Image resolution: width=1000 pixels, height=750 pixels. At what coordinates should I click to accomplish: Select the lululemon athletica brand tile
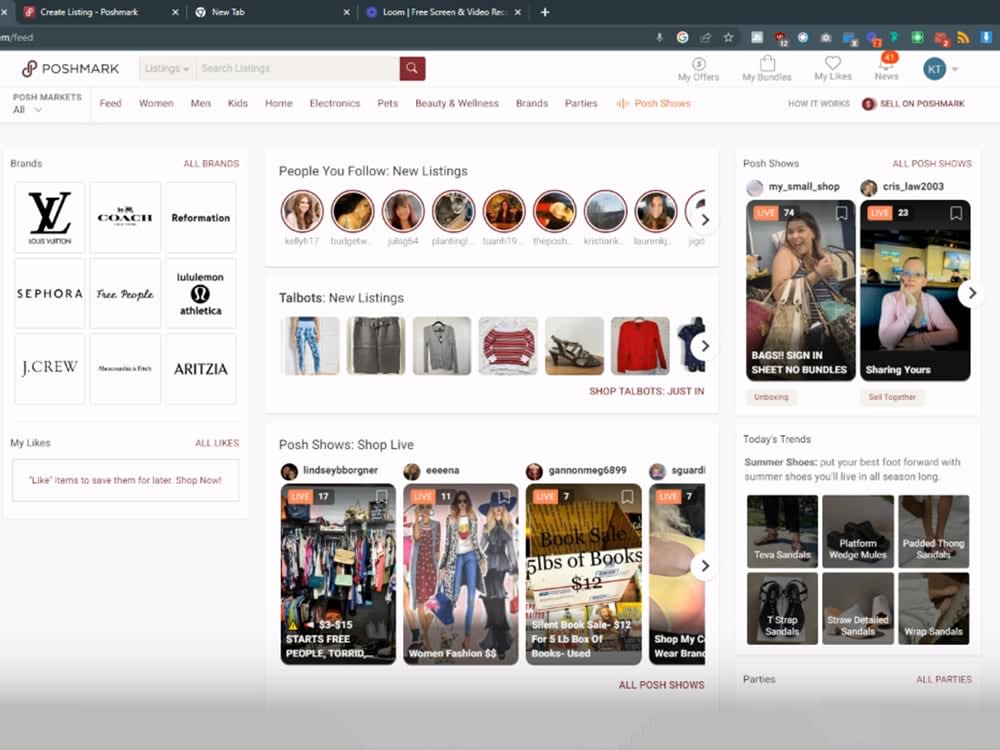pyautogui.click(x=200, y=293)
